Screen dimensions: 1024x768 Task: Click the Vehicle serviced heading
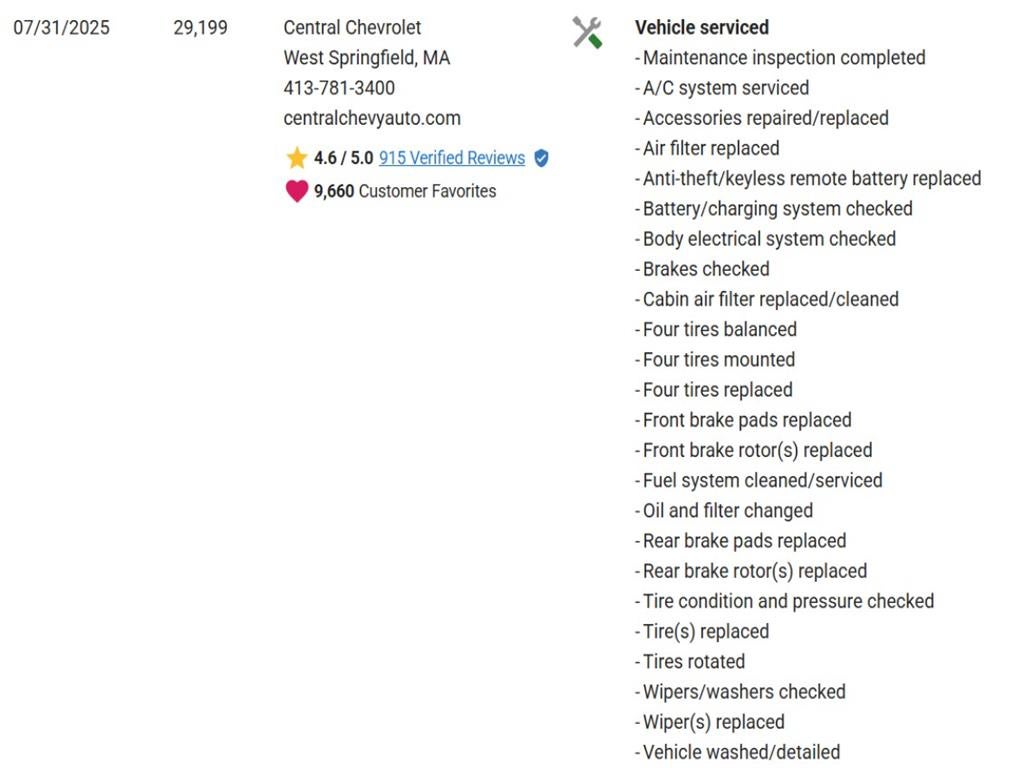702,28
